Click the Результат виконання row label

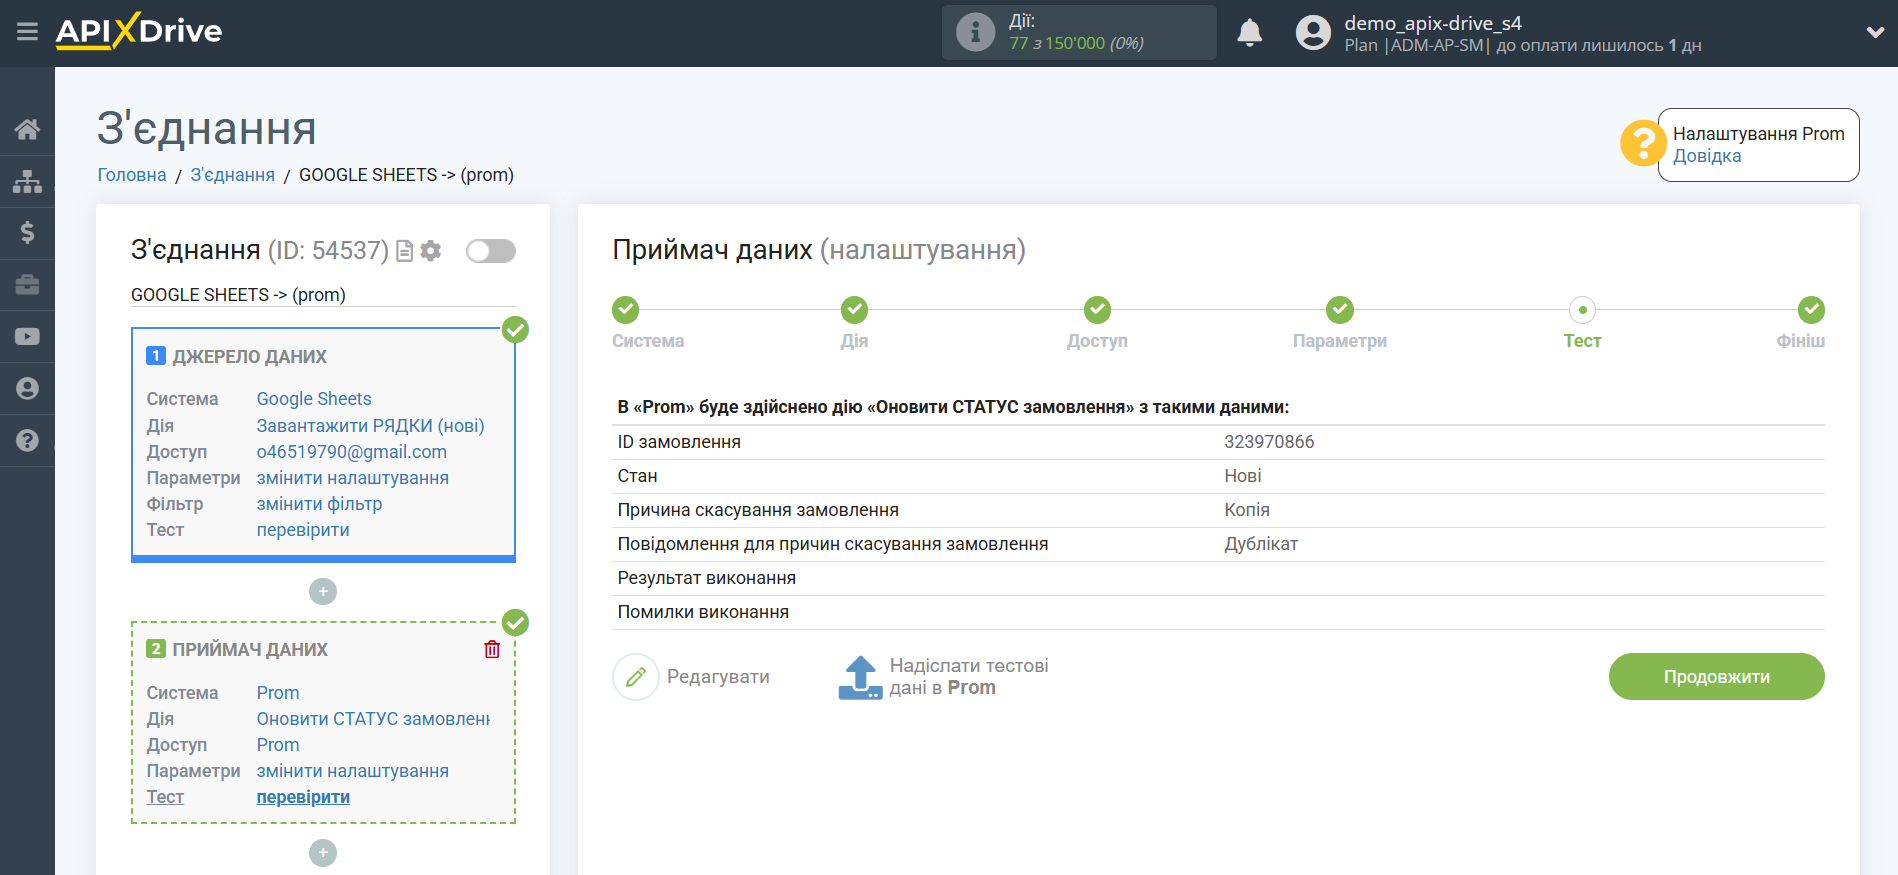707,578
